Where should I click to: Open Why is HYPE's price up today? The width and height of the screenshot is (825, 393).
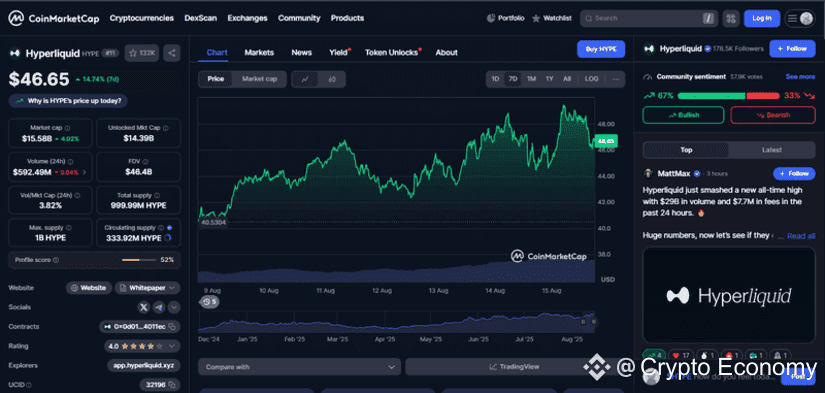tap(68, 100)
